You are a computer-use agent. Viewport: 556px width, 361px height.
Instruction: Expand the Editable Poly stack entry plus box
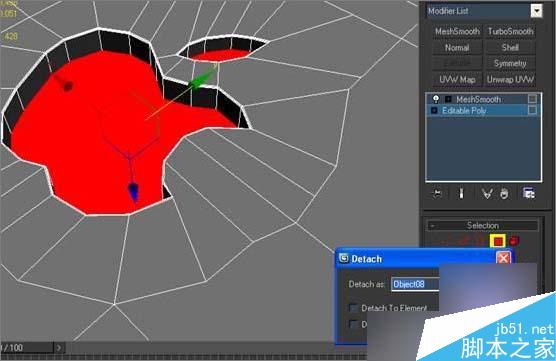click(x=434, y=111)
